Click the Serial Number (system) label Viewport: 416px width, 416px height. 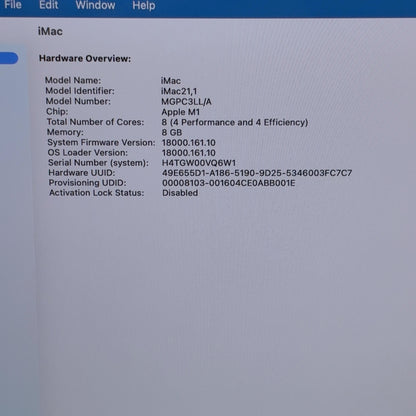click(98, 163)
